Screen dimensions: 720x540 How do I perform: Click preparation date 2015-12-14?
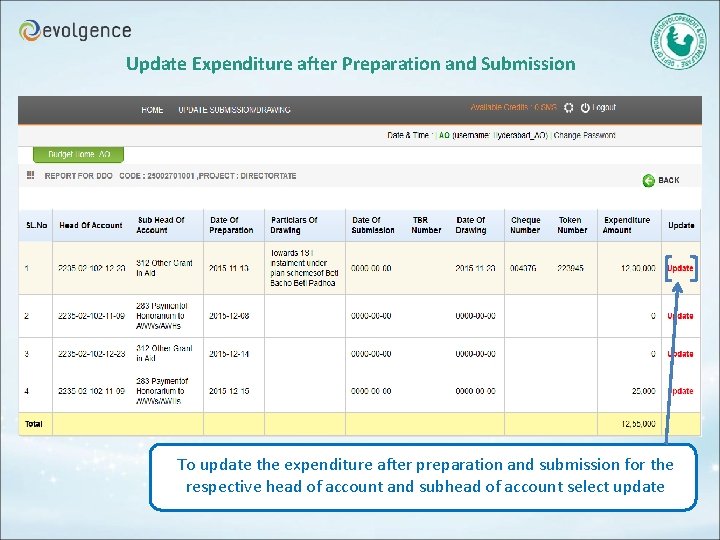coord(229,354)
